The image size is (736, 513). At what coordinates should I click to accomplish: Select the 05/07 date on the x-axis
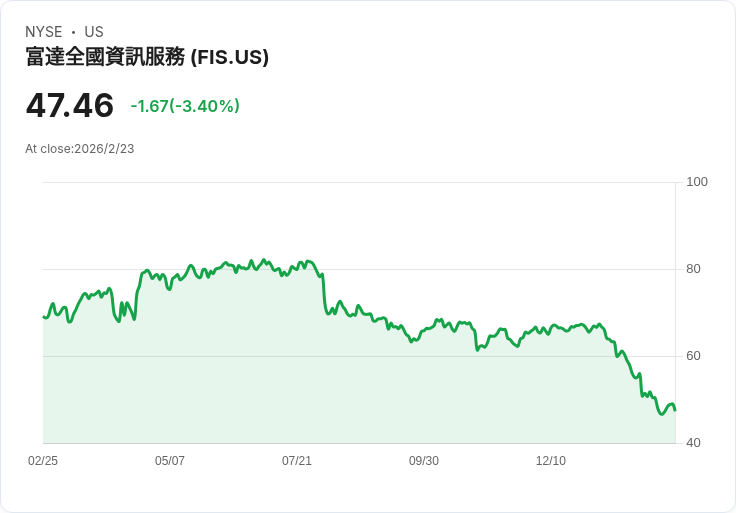170,461
